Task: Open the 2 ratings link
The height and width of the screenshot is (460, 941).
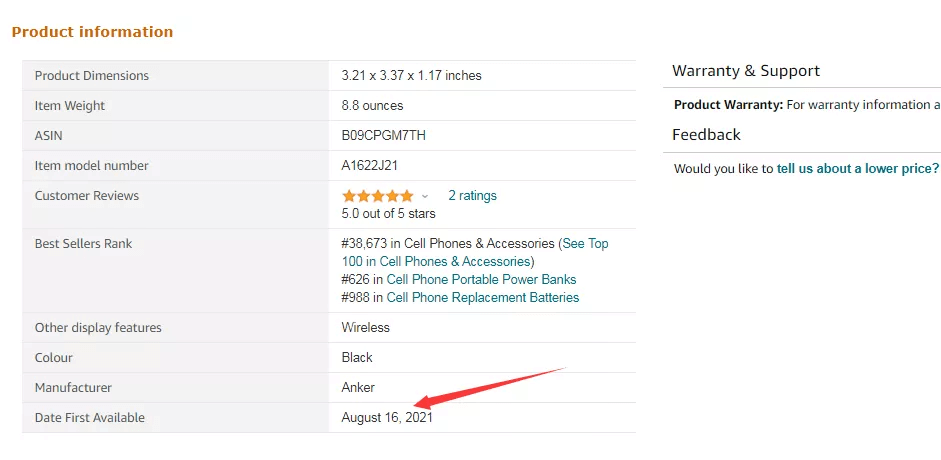Action: coord(472,196)
